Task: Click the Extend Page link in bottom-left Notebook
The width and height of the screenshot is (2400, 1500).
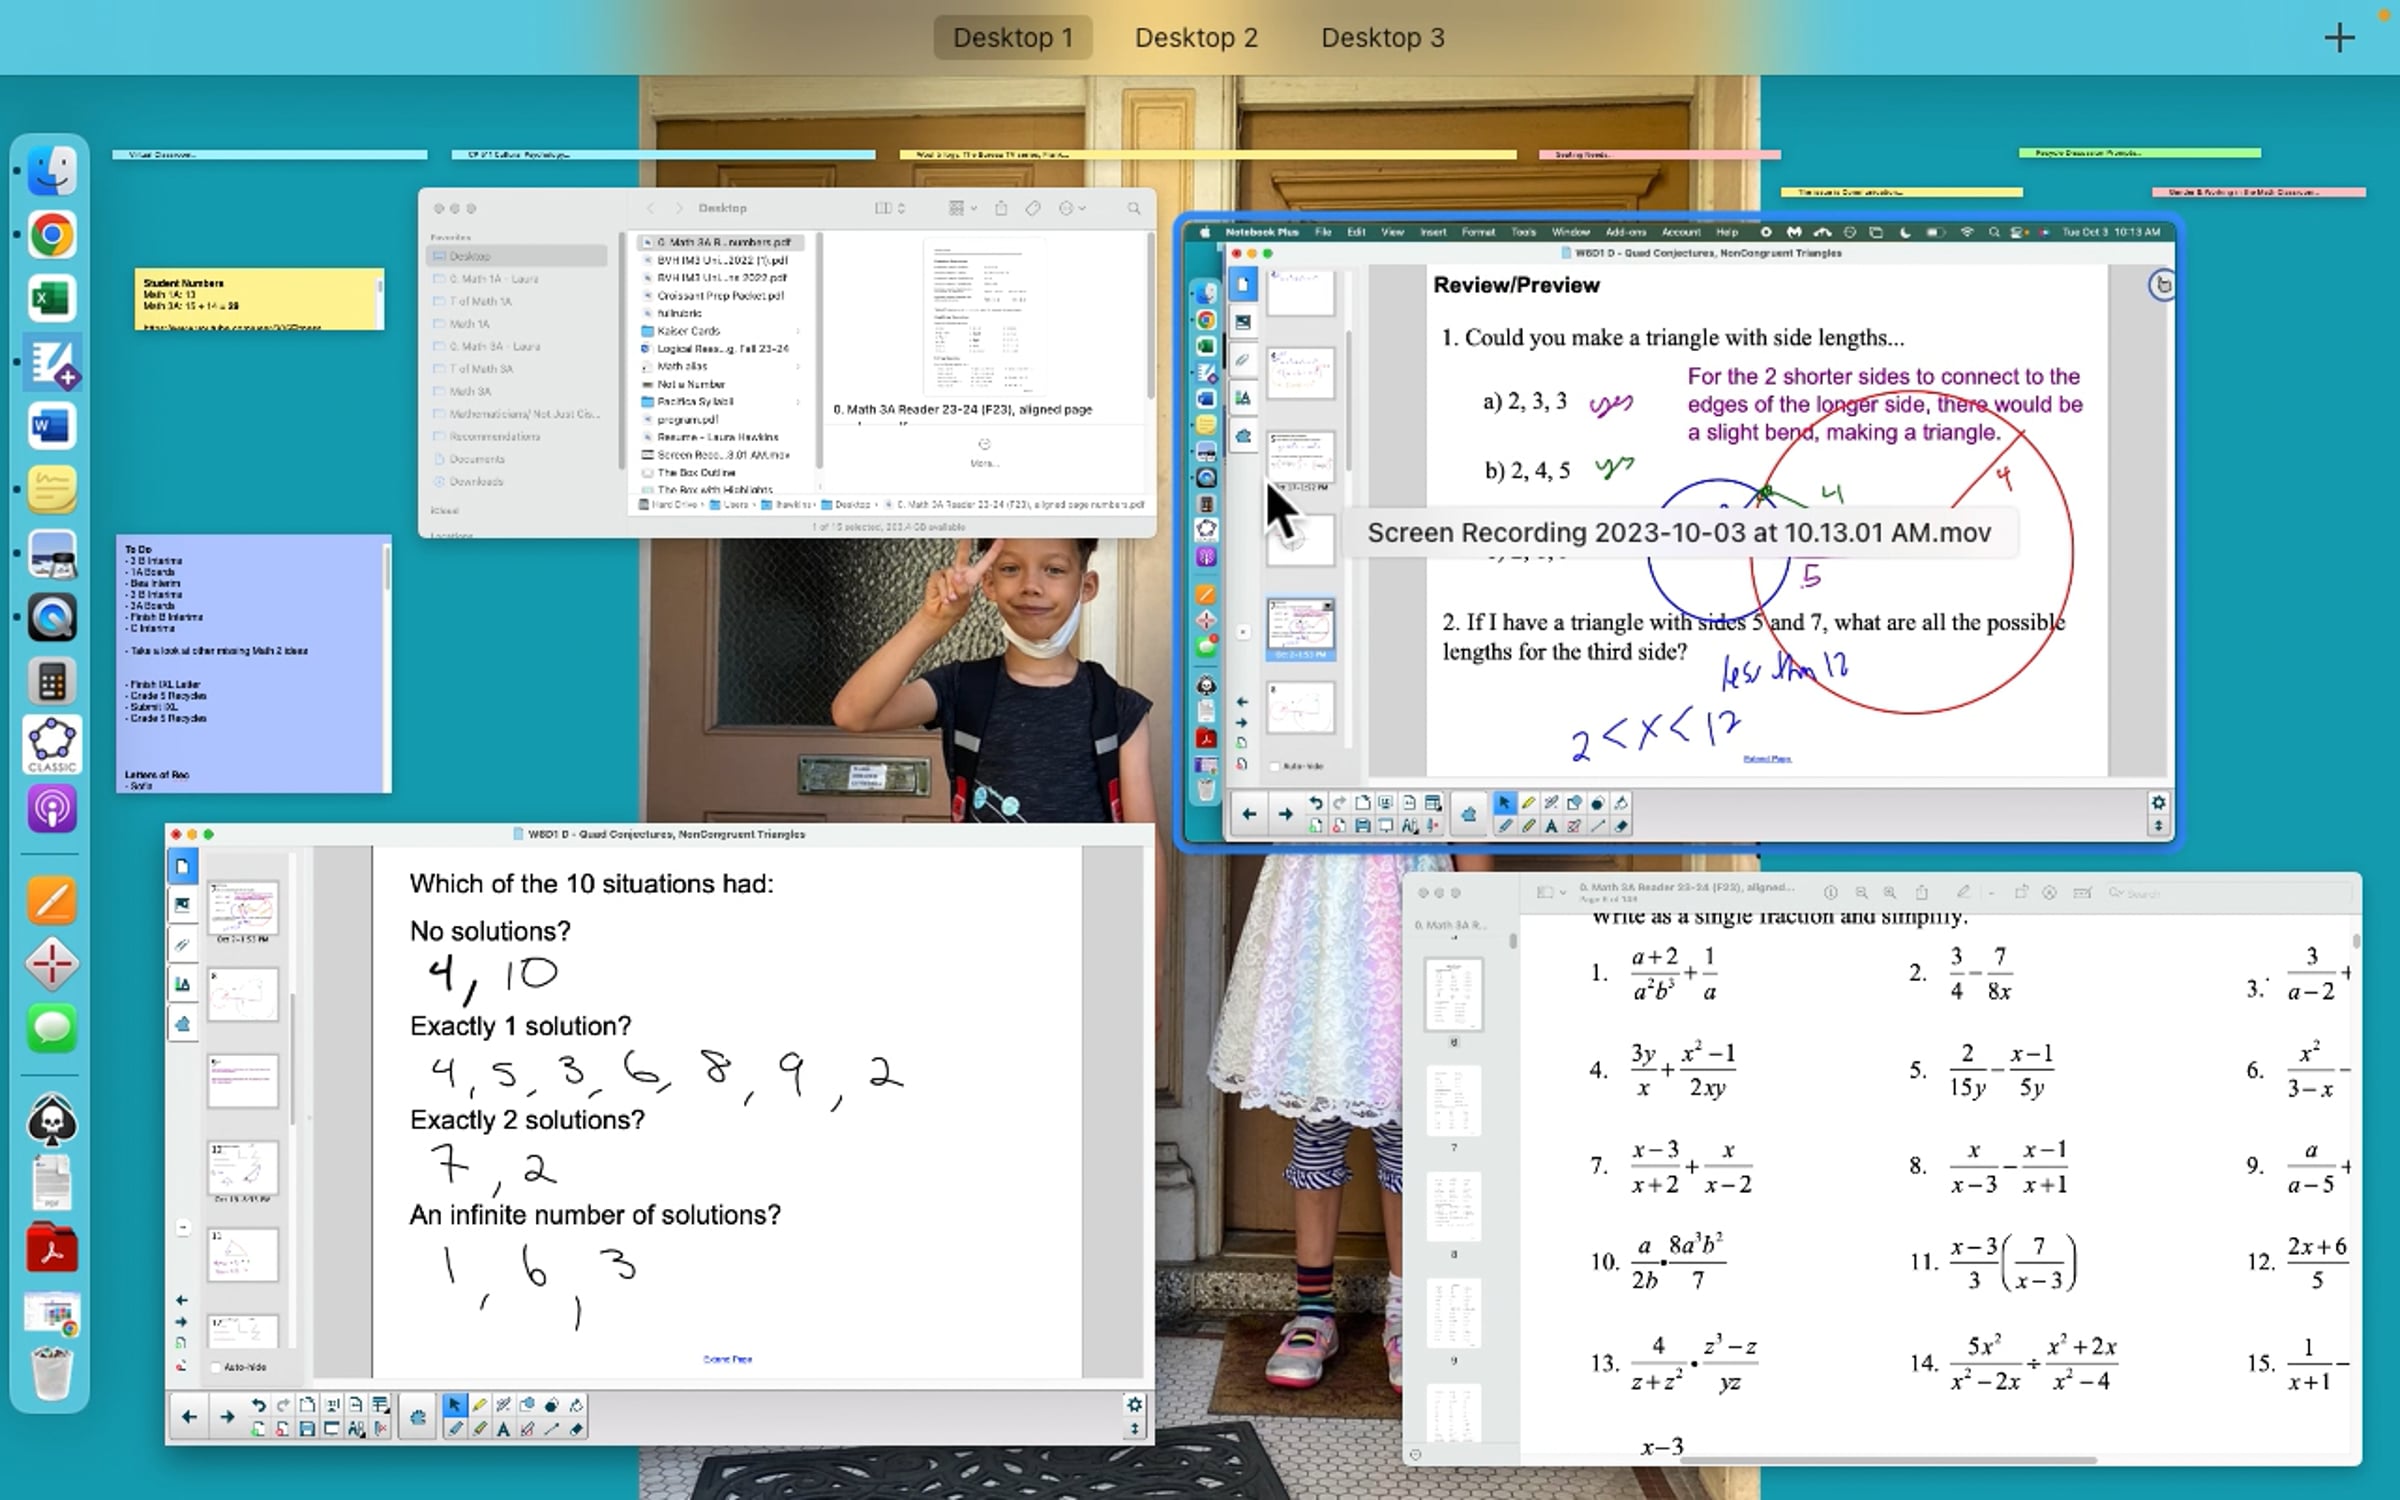Action: pos(727,1359)
